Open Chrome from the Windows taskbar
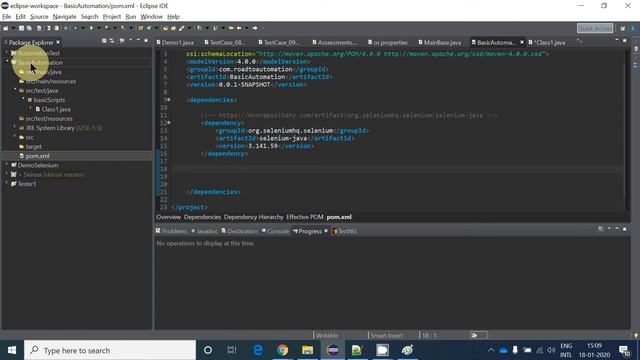The height and width of the screenshot is (360, 640). coord(282,350)
